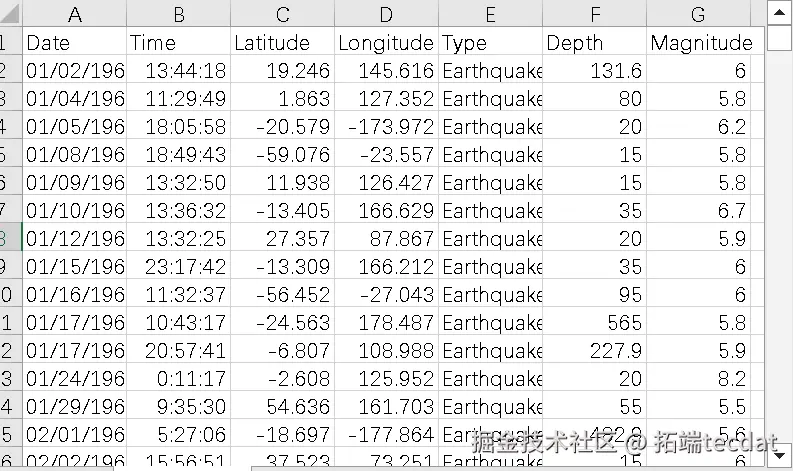The image size is (793, 471).
Task: Select the date cell 01/02/196
Action: point(75,69)
